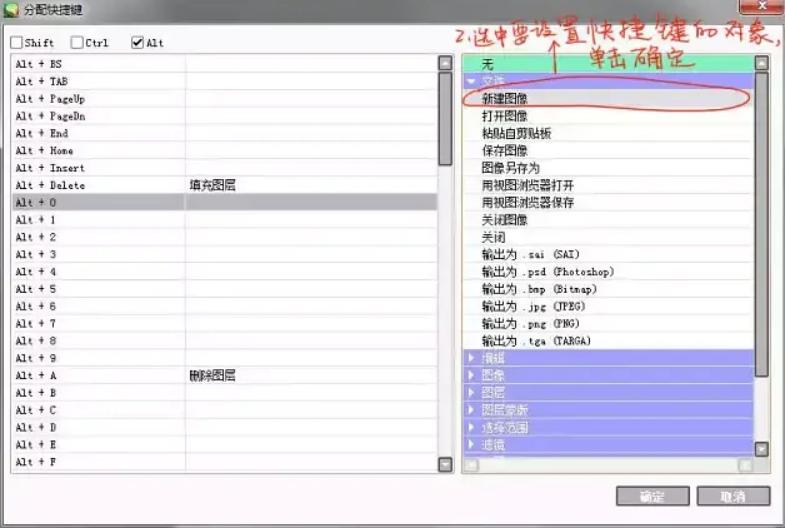
Task: Click the command list vertical scrollbar thumb
Action: [761, 224]
